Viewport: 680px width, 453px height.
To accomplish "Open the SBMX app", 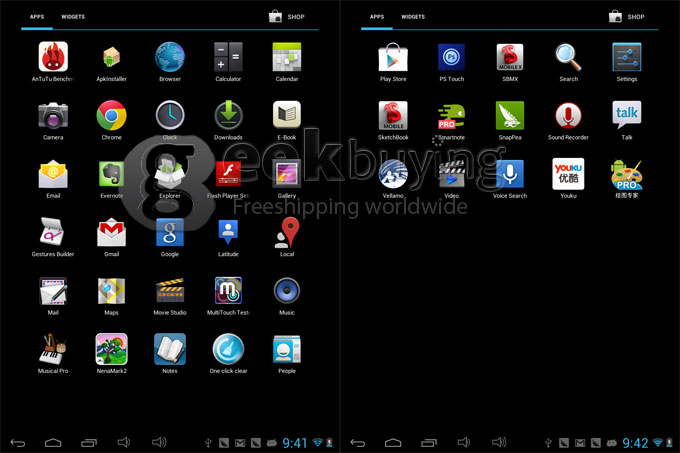I will (510, 57).
